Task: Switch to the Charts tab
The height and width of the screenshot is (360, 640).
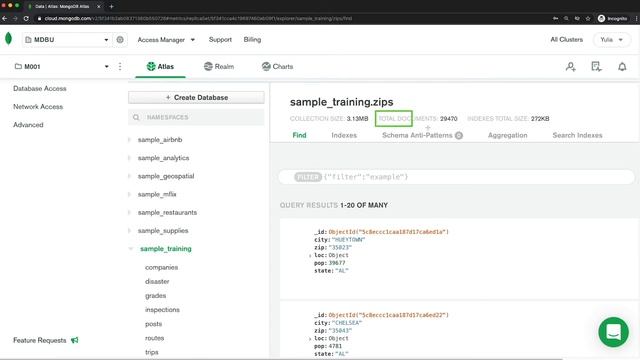Action: pos(278,67)
